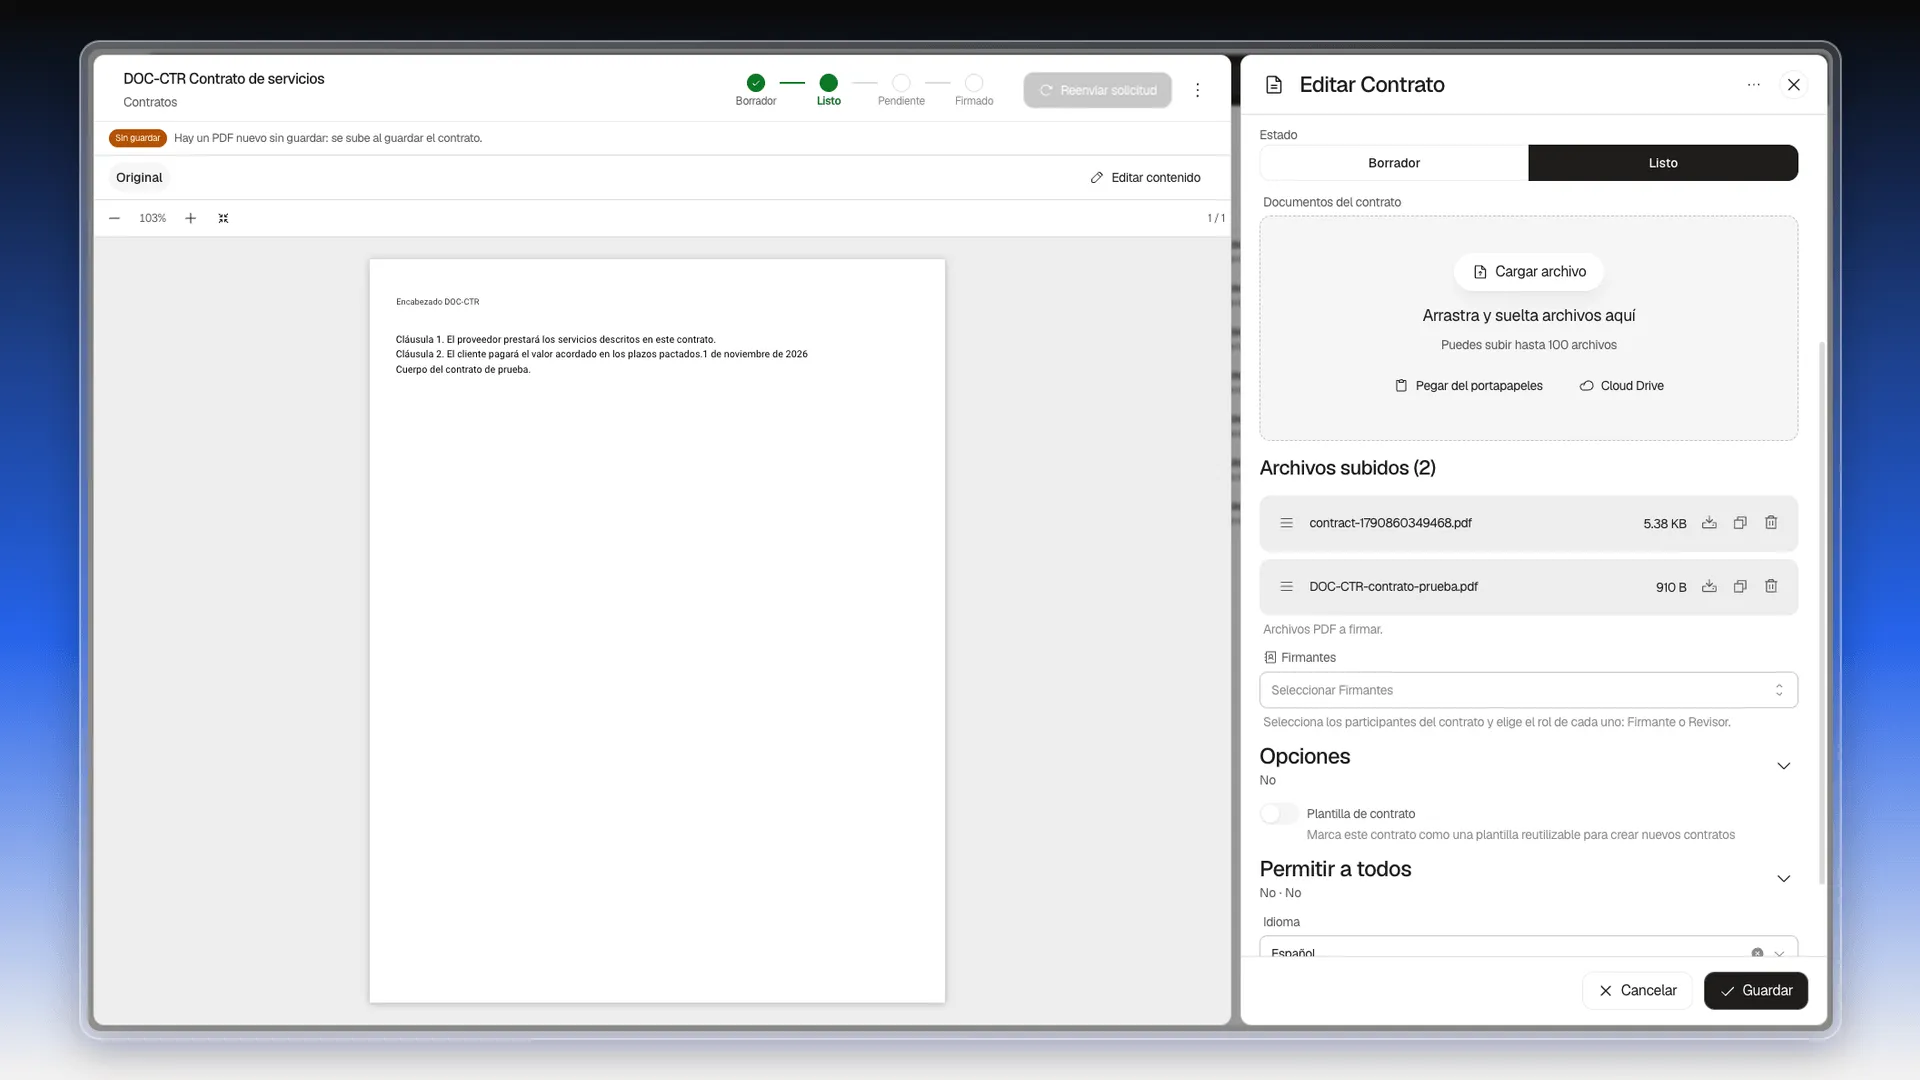Clear the selected Idioma value

coord(1757,953)
